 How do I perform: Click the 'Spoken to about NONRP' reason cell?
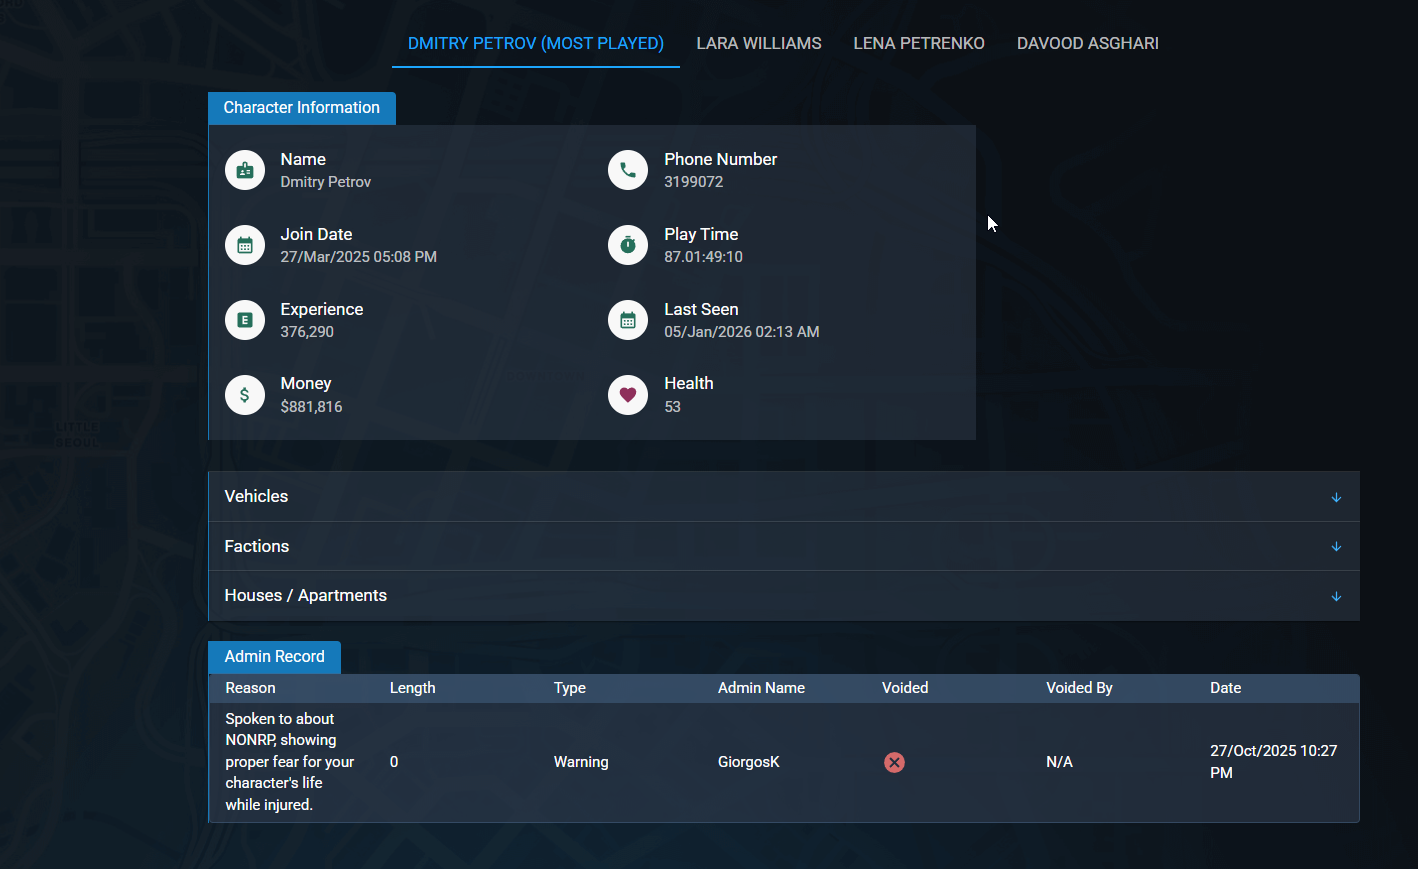(290, 762)
